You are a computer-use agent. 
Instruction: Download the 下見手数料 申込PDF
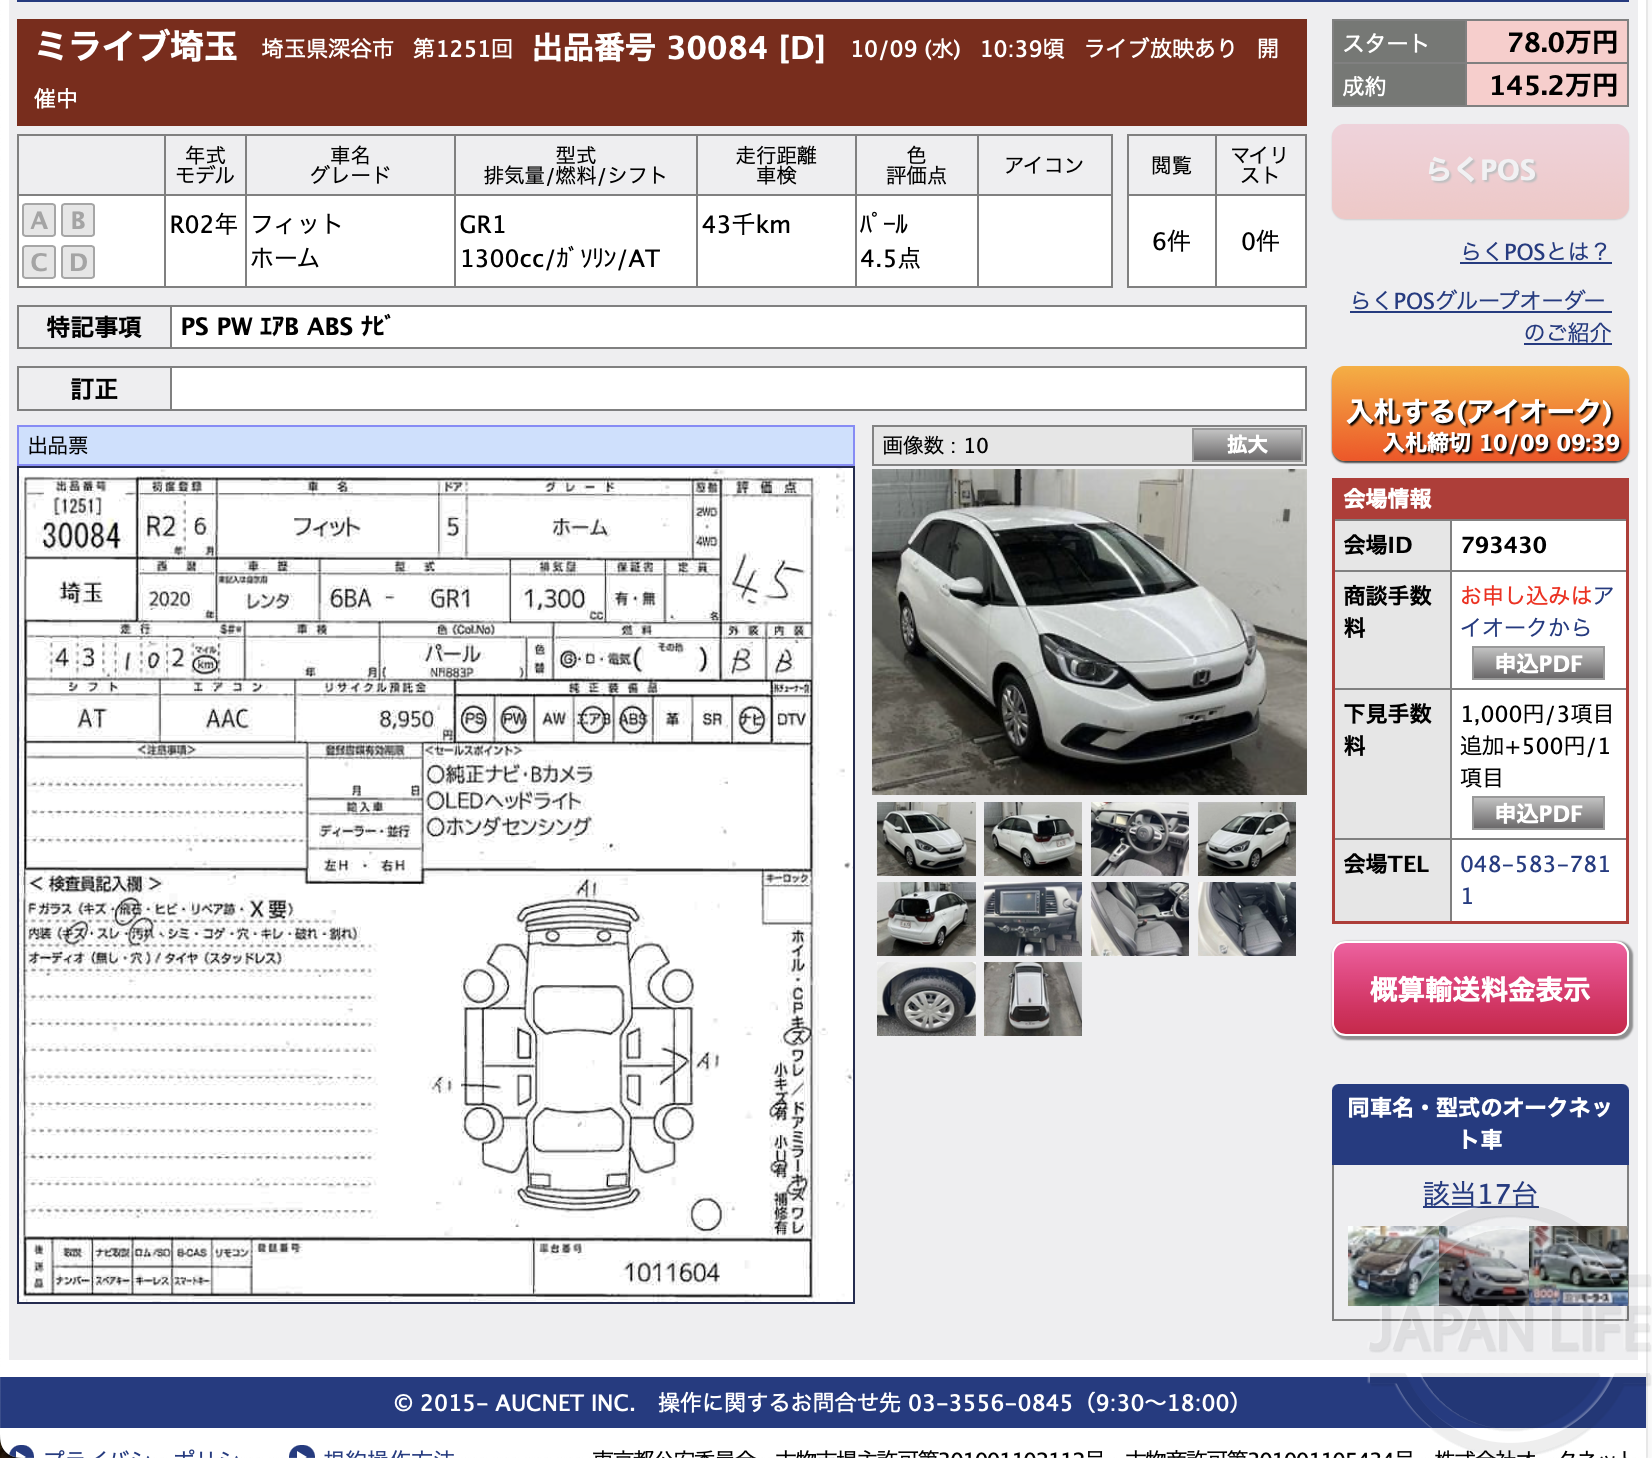(x=1537, y=813)
